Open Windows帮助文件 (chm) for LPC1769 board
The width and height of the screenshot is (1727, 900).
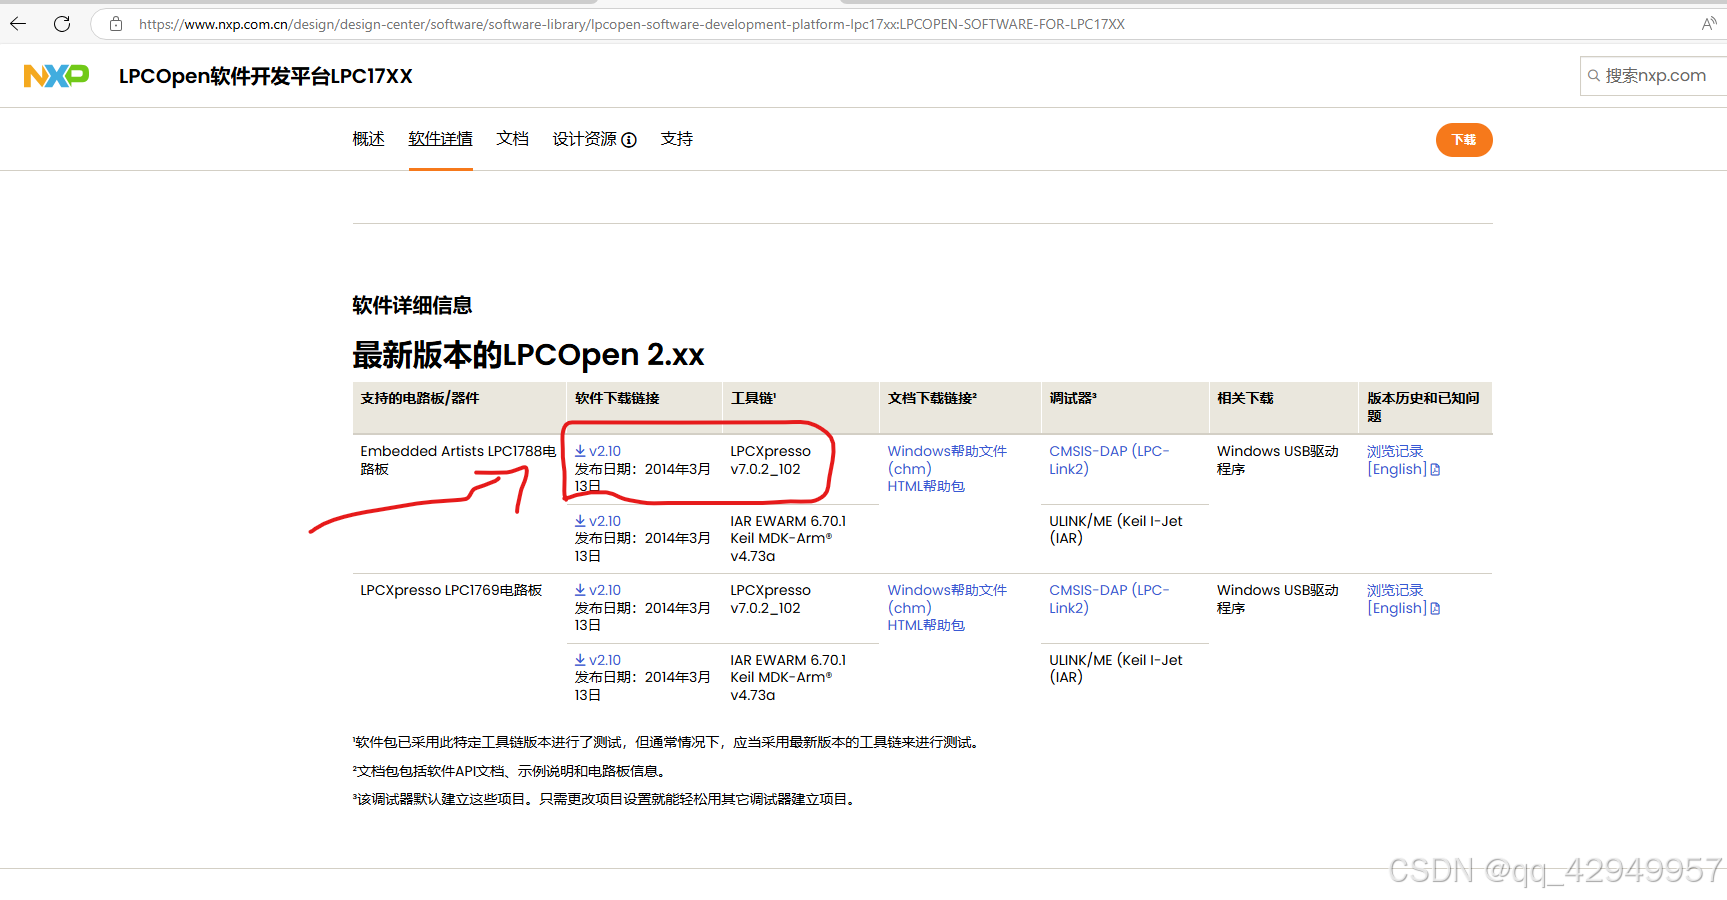pyautogui.click(x=947, y=599)
